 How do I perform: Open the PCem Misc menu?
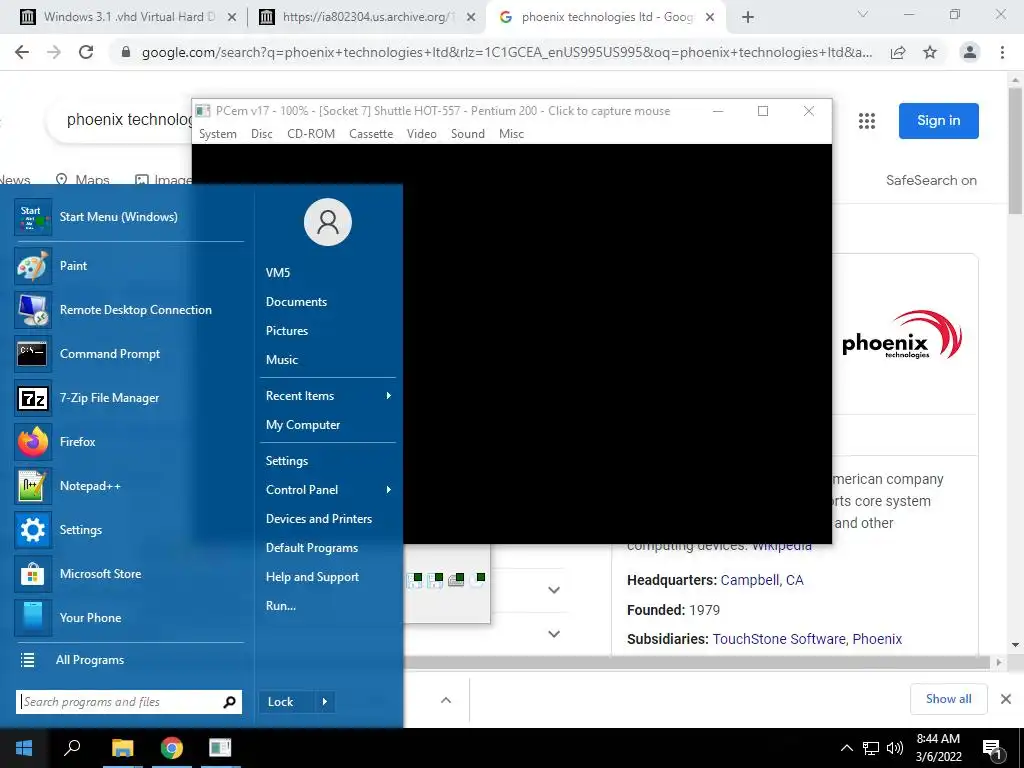point(511,134)
